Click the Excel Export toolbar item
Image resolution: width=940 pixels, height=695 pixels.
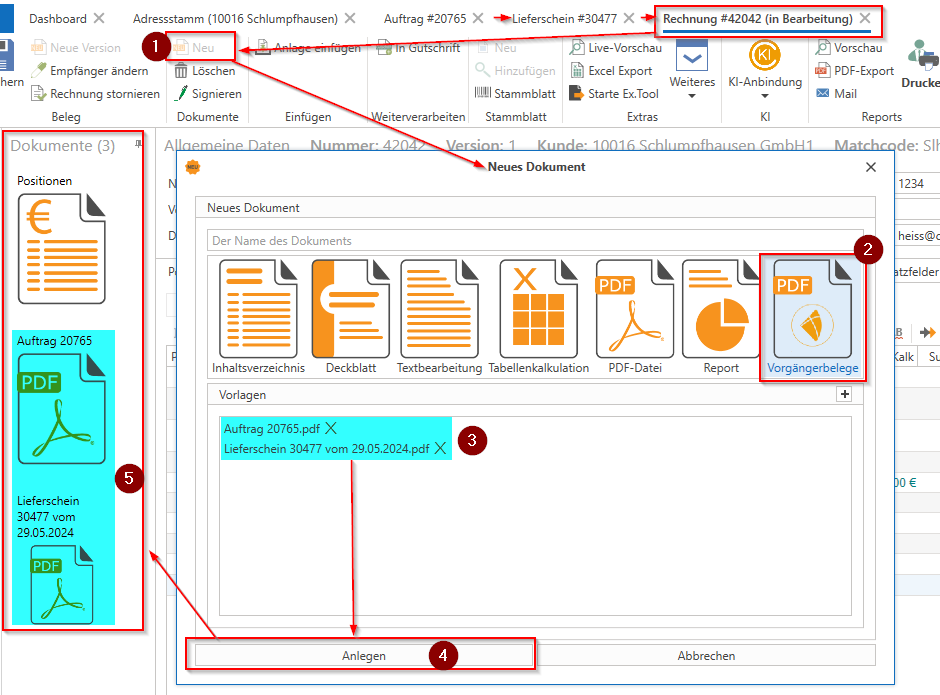tap(610, 71)
